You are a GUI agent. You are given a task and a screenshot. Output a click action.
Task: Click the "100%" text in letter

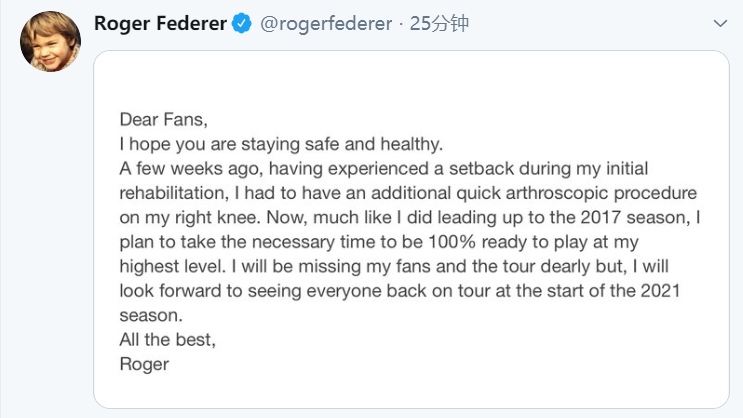coord(452,242)
